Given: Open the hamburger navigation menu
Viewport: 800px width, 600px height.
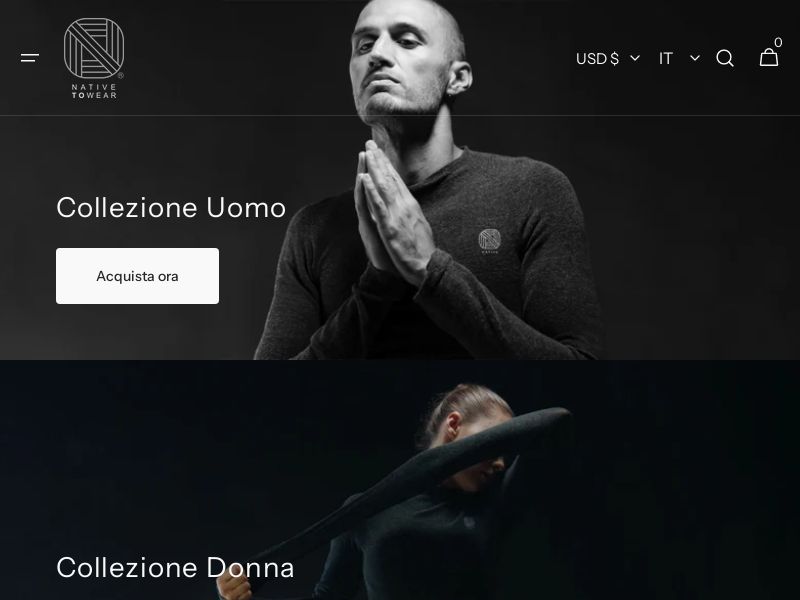Looking at the screenshot, I should [x=30, y=58].
